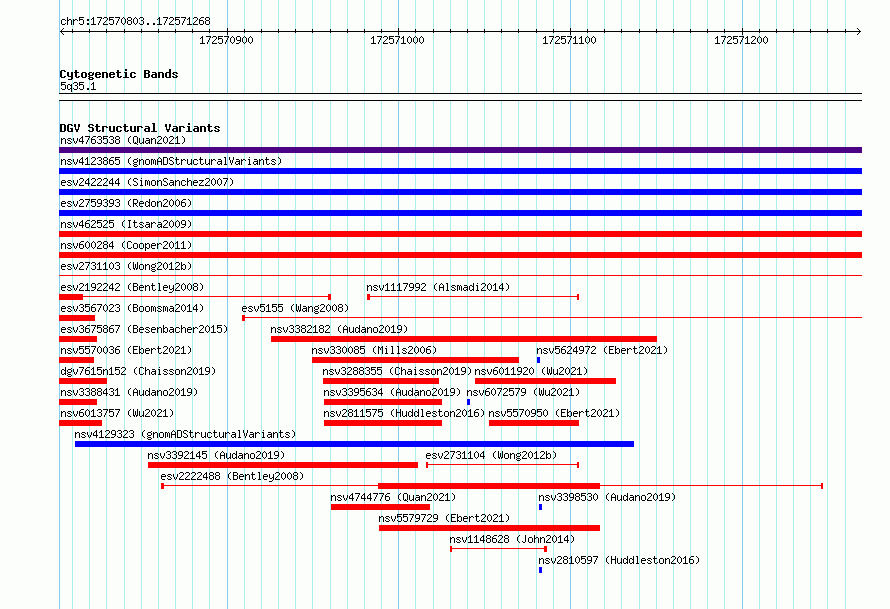Open nsv1148628 (John2014) label
Screen dimensions: 890x609
[512, 539]
